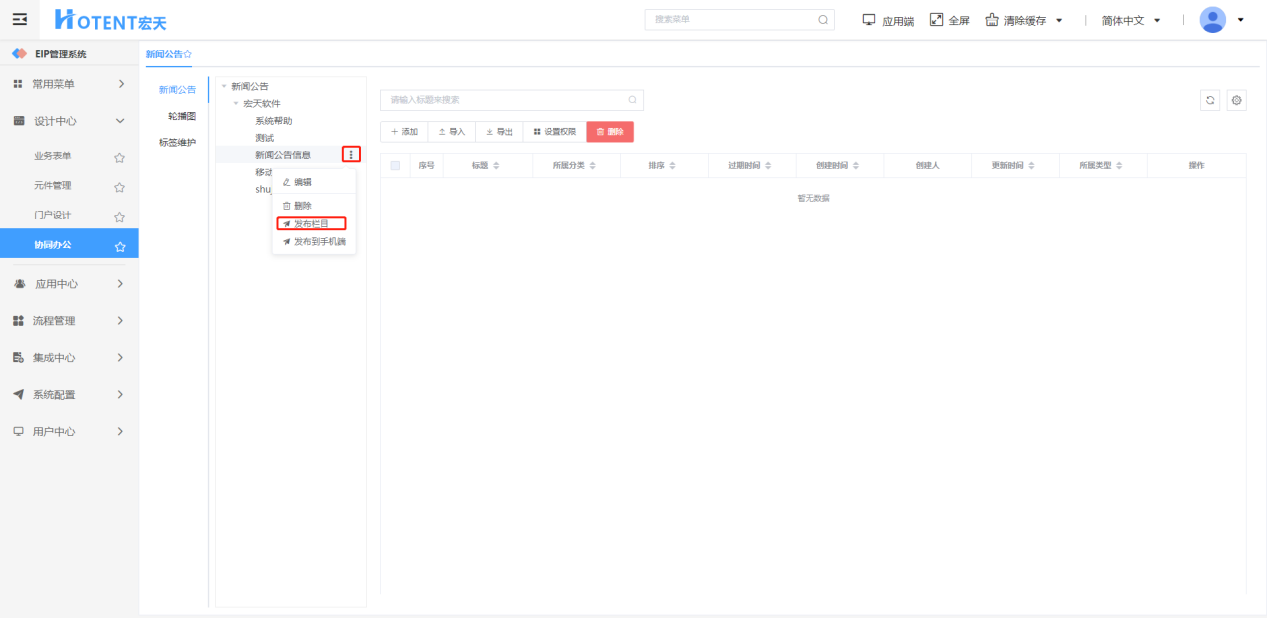Click the star next to the 新闻公告 tab title
The image size is (1267, 618).
click(x=188, y=54)
